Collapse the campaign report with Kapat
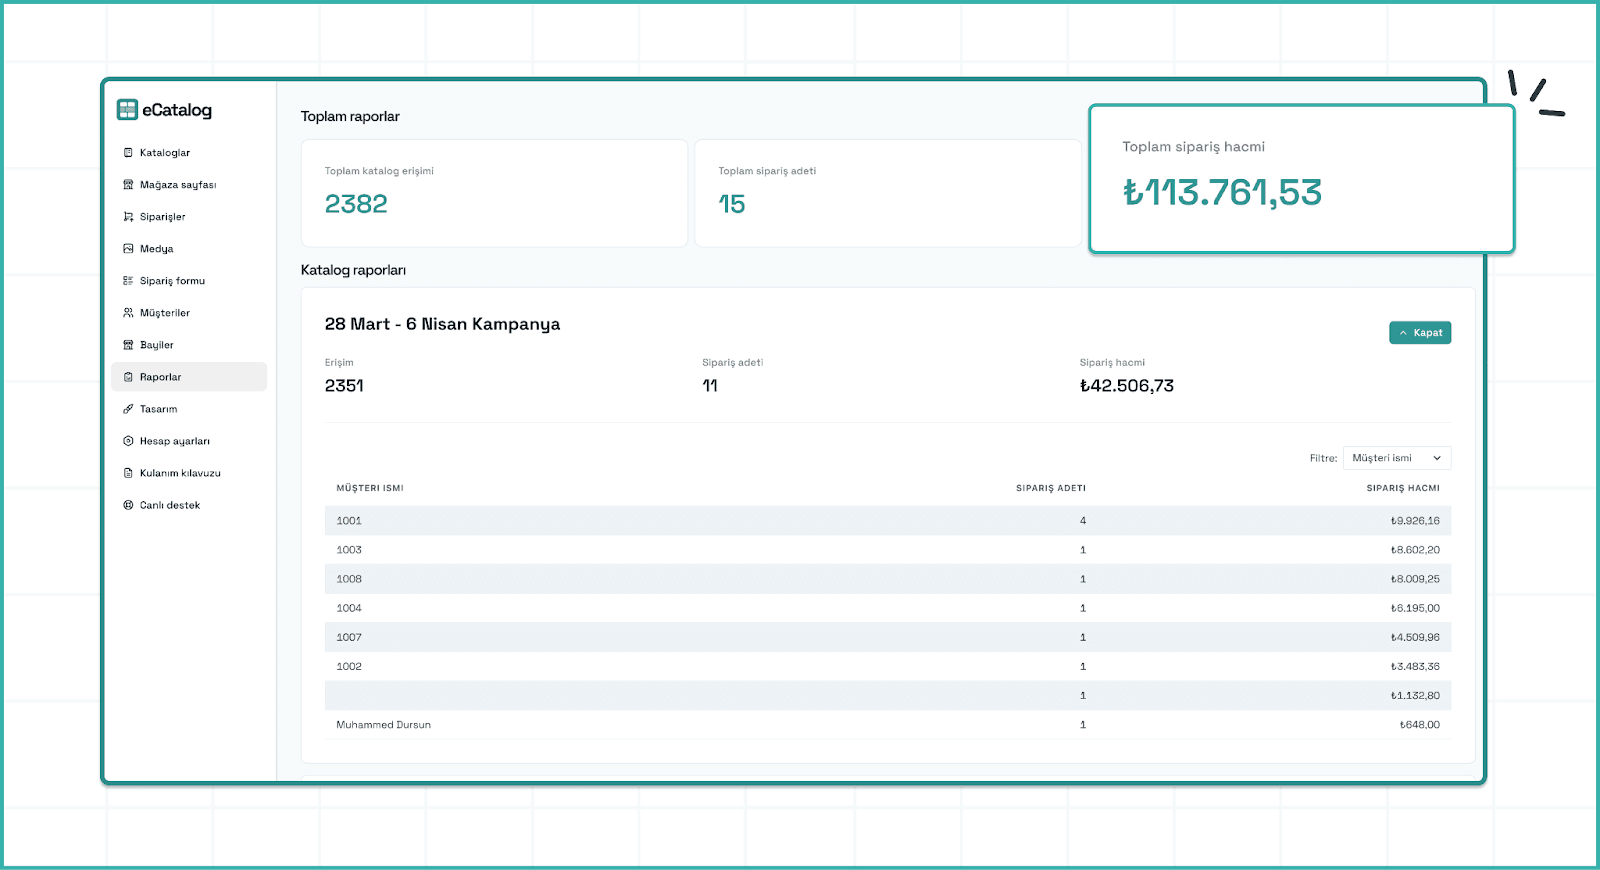The height and width of the screenshot is (870, 1600). click(1419, 333)
